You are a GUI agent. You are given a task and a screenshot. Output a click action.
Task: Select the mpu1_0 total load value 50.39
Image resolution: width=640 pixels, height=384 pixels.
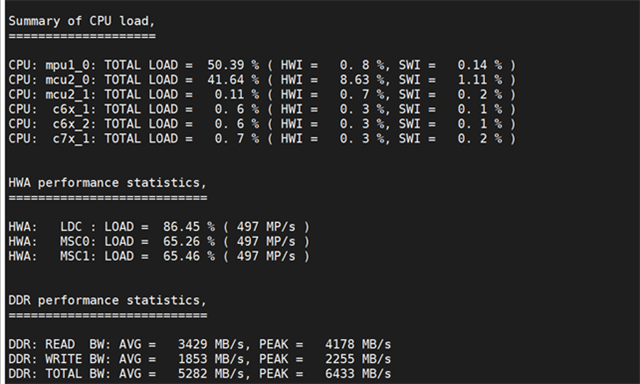point(226,65)
